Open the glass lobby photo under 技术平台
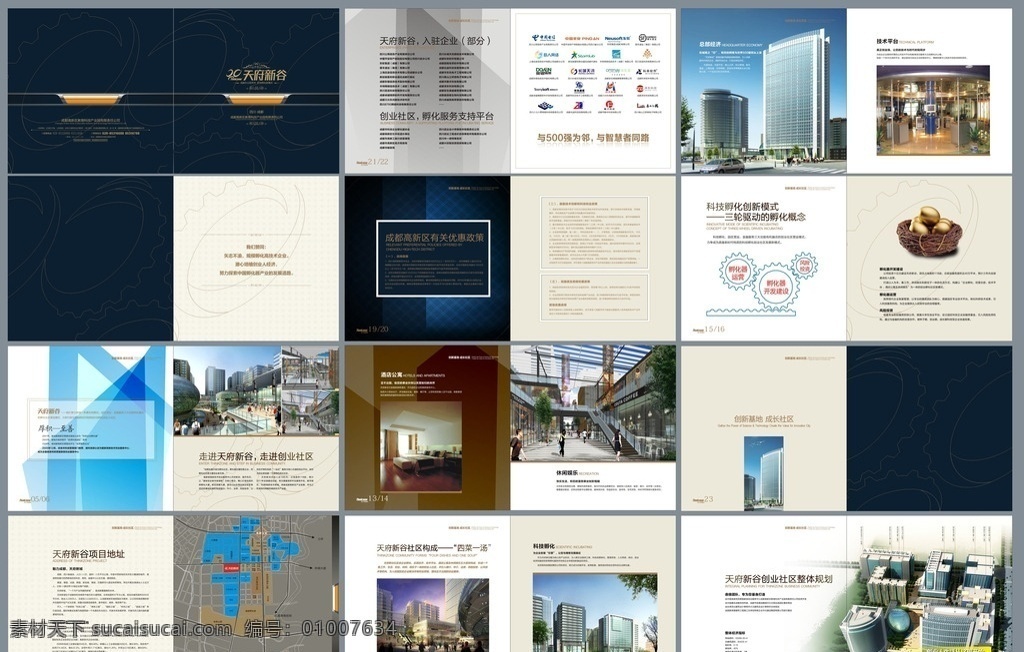 (933, 110)
